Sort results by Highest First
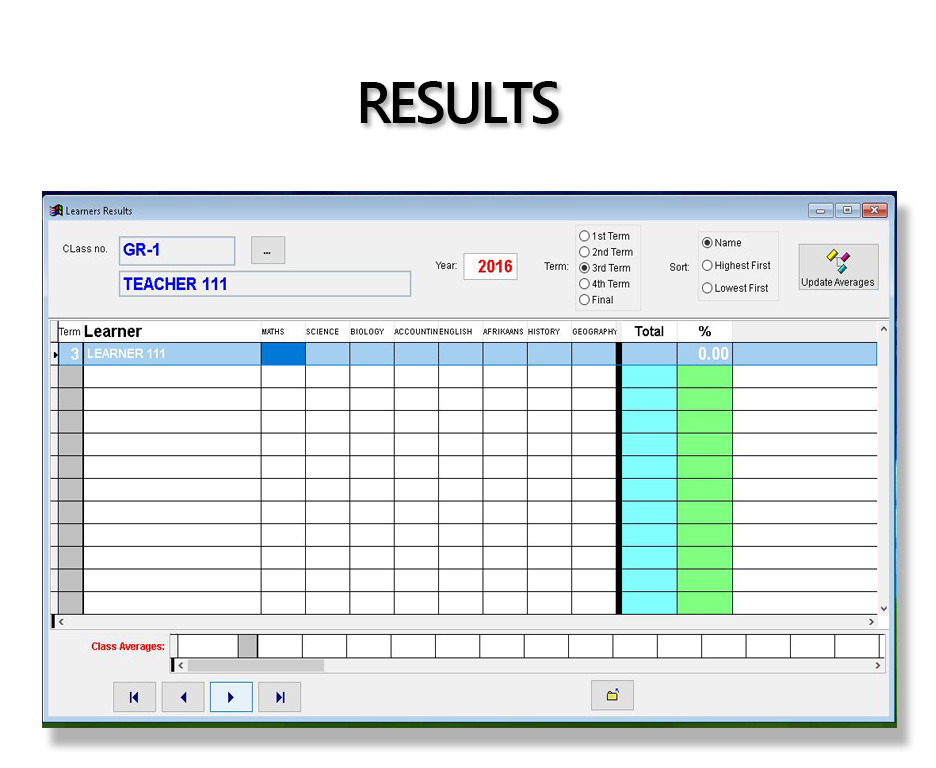The image size is (936, 768). [x=708, y=266]
